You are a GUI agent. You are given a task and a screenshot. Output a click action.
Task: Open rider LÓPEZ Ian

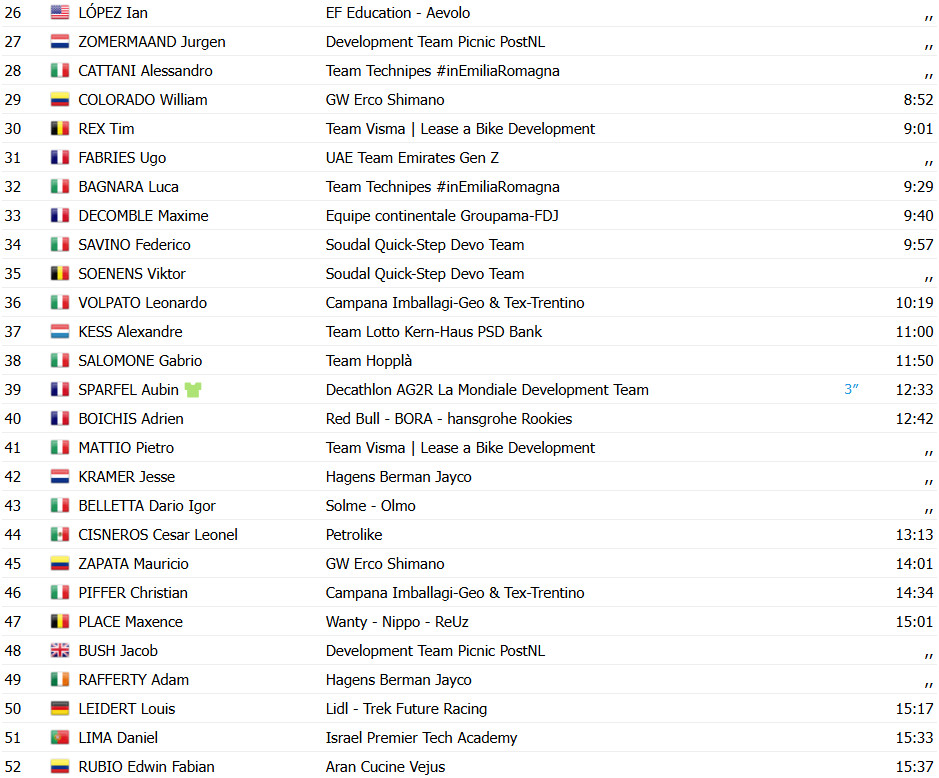coord(113,13)
